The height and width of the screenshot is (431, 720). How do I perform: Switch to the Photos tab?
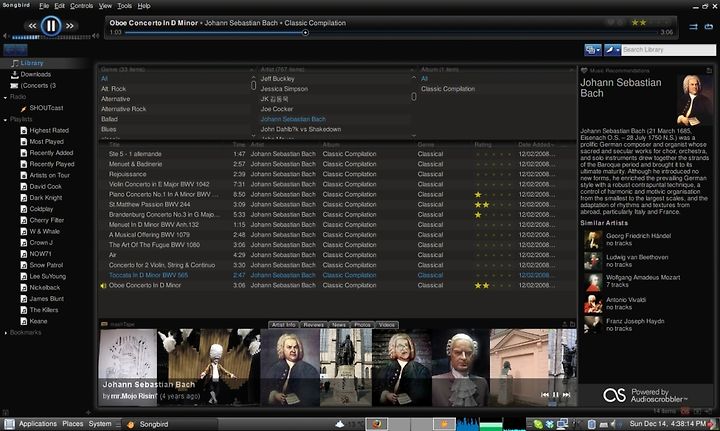(x=362, y=325)
